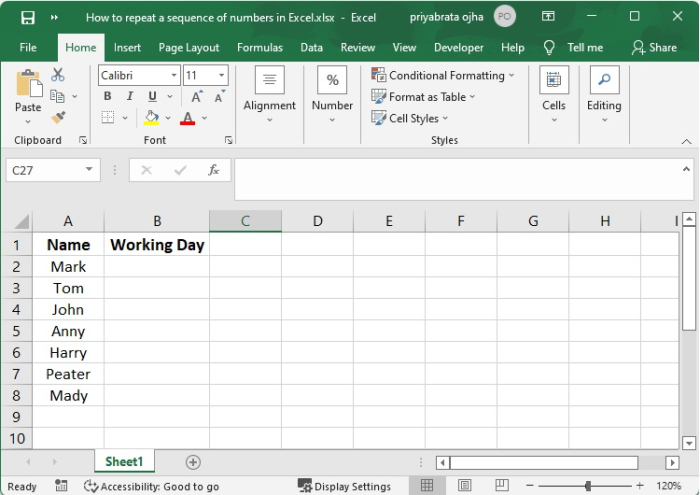
Task: Open Display Settings in status bar
Action: click(x=344, y=486)
